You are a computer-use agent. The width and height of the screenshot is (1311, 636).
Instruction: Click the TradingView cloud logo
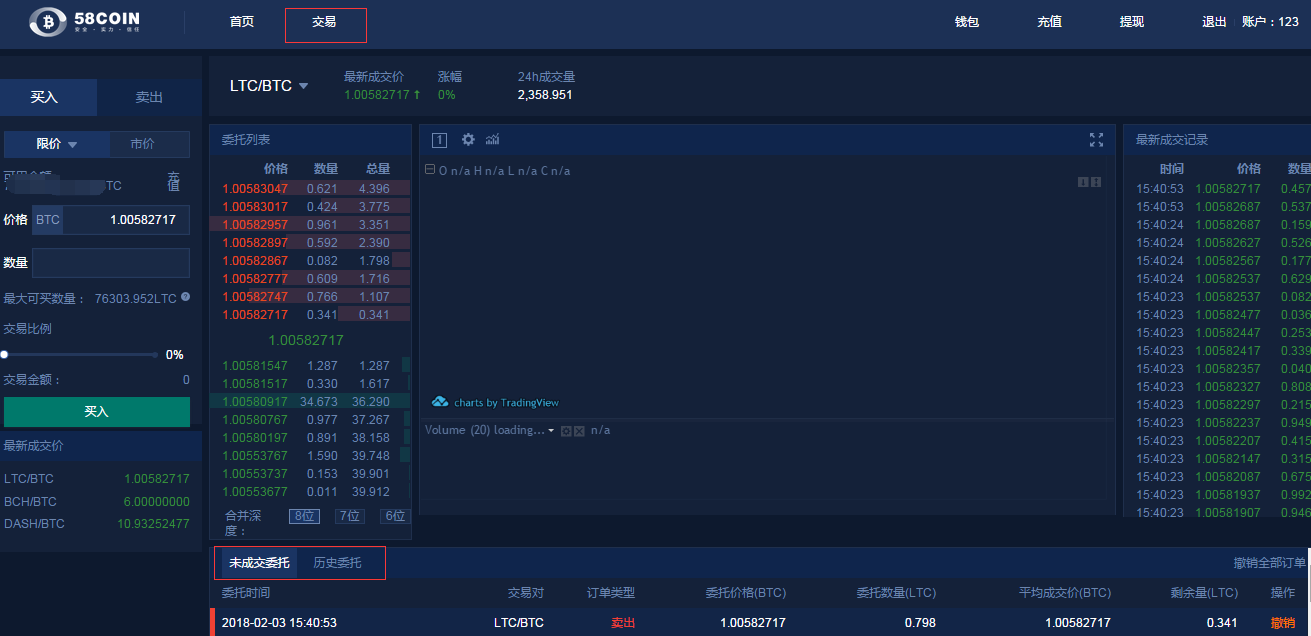(x=440, y=402)
